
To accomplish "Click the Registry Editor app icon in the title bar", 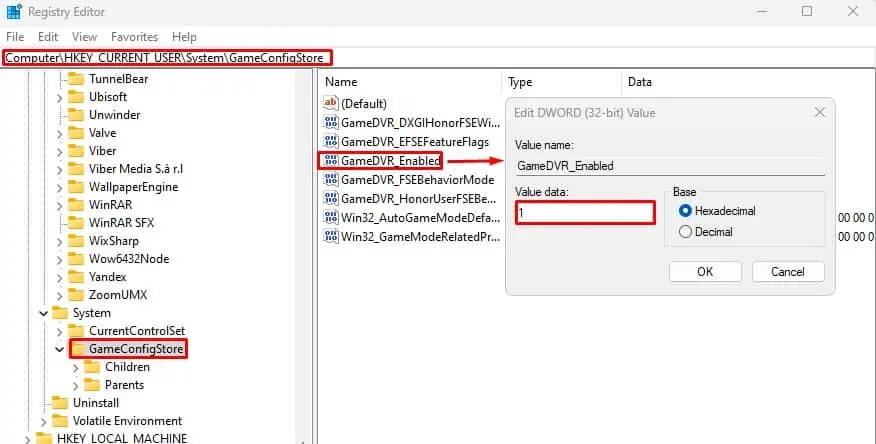I will pos(14,12).
